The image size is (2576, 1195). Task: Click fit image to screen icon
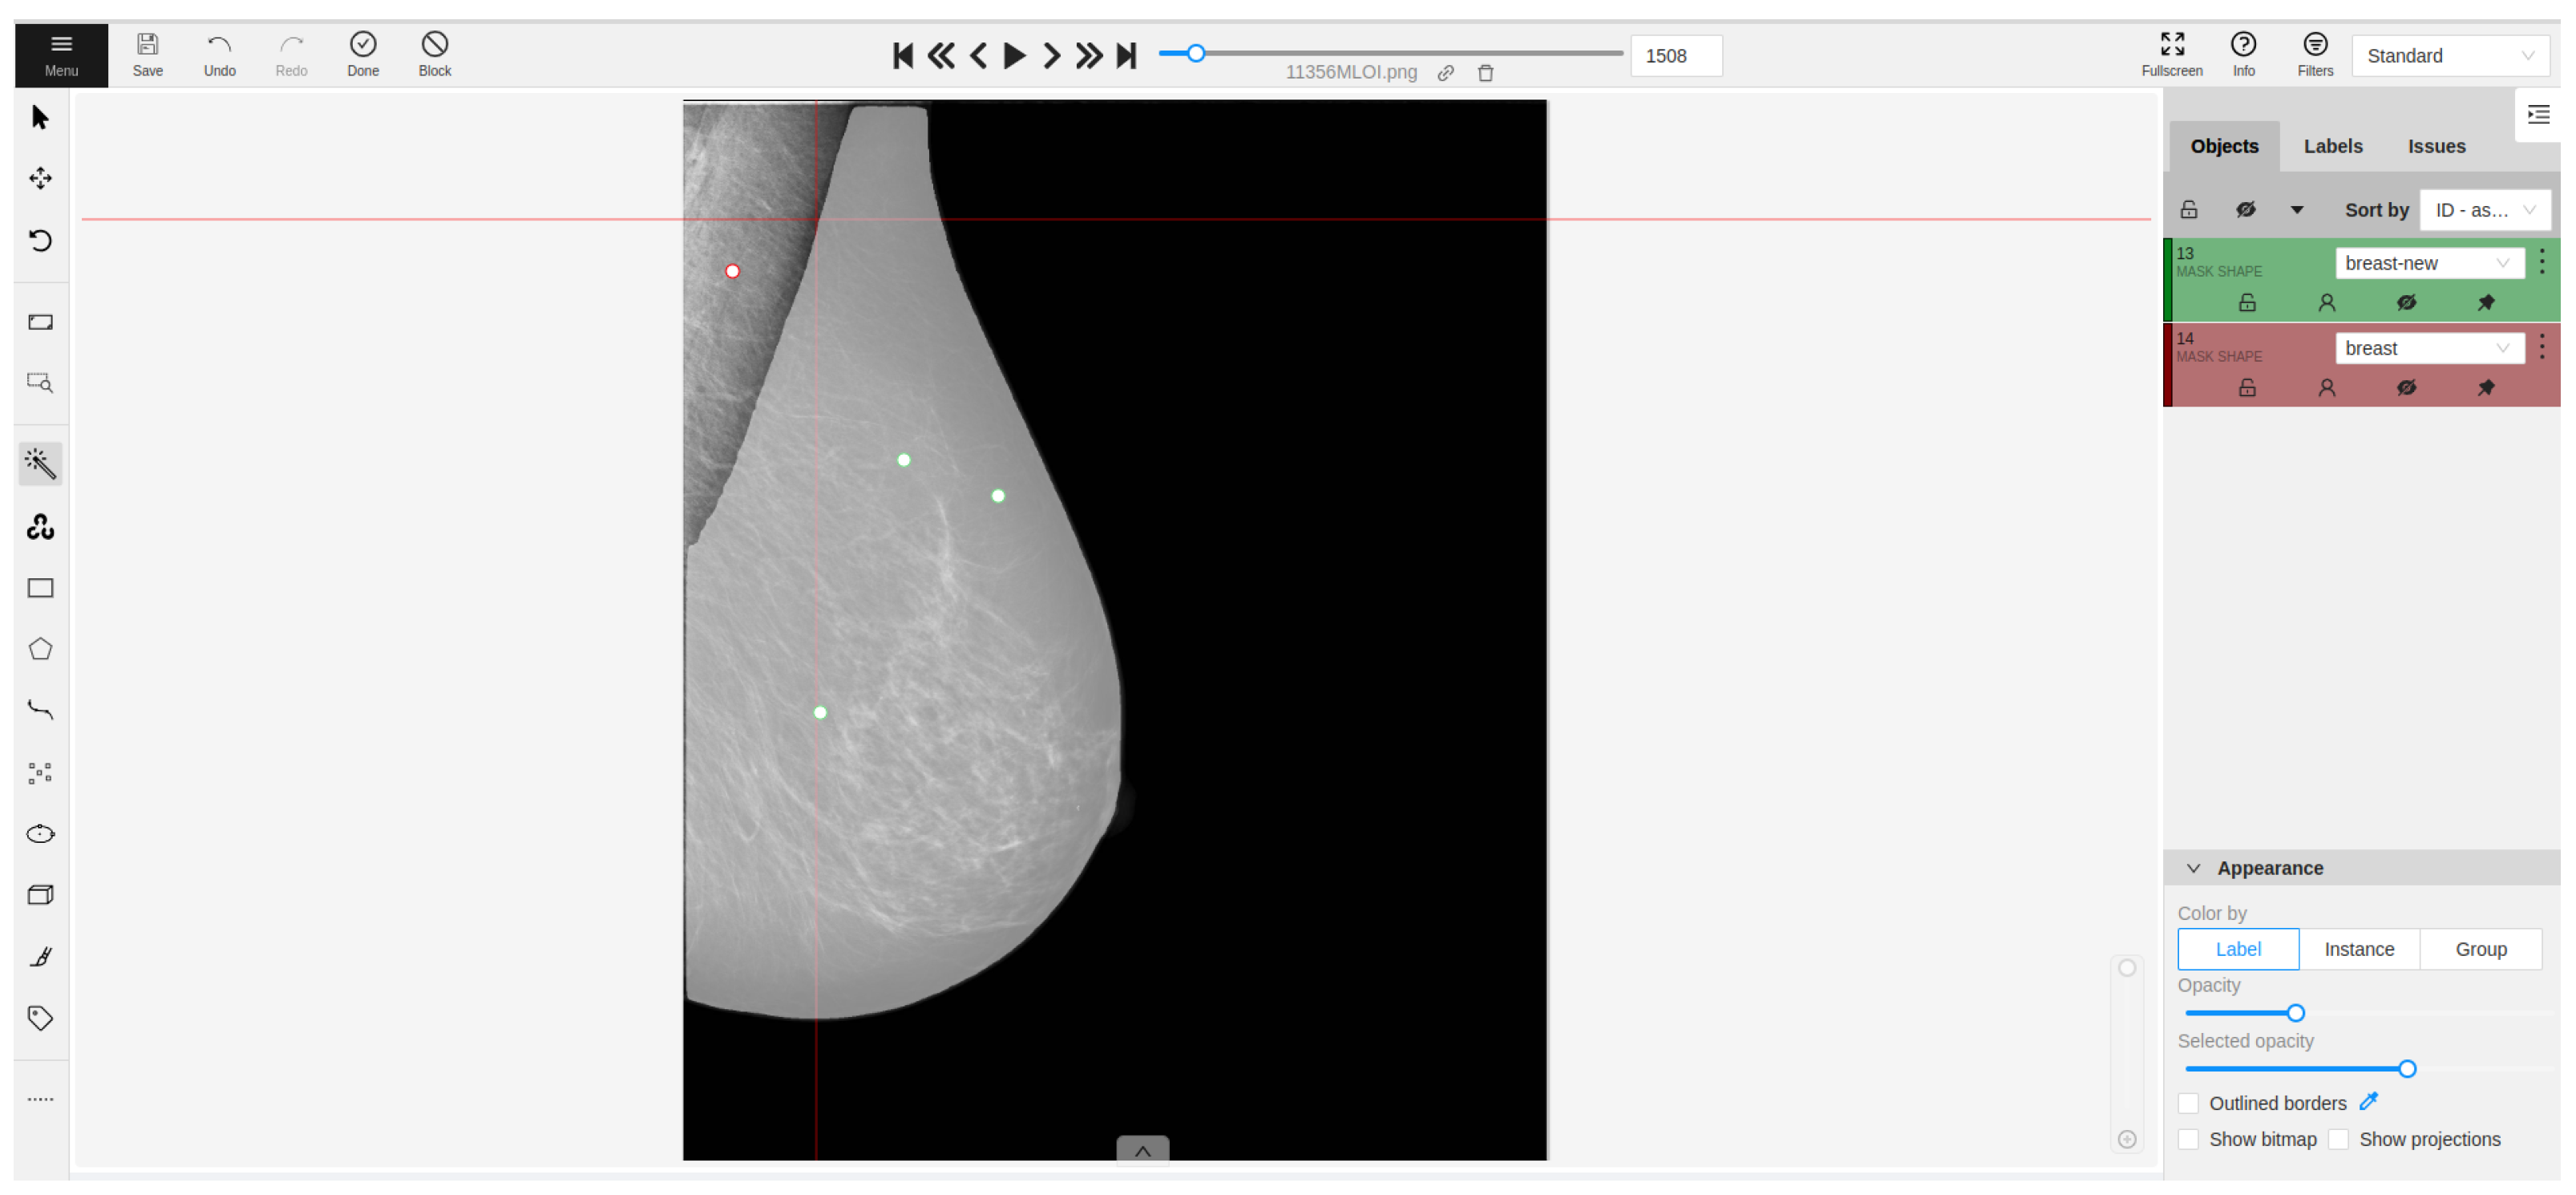tap(40, 322)
